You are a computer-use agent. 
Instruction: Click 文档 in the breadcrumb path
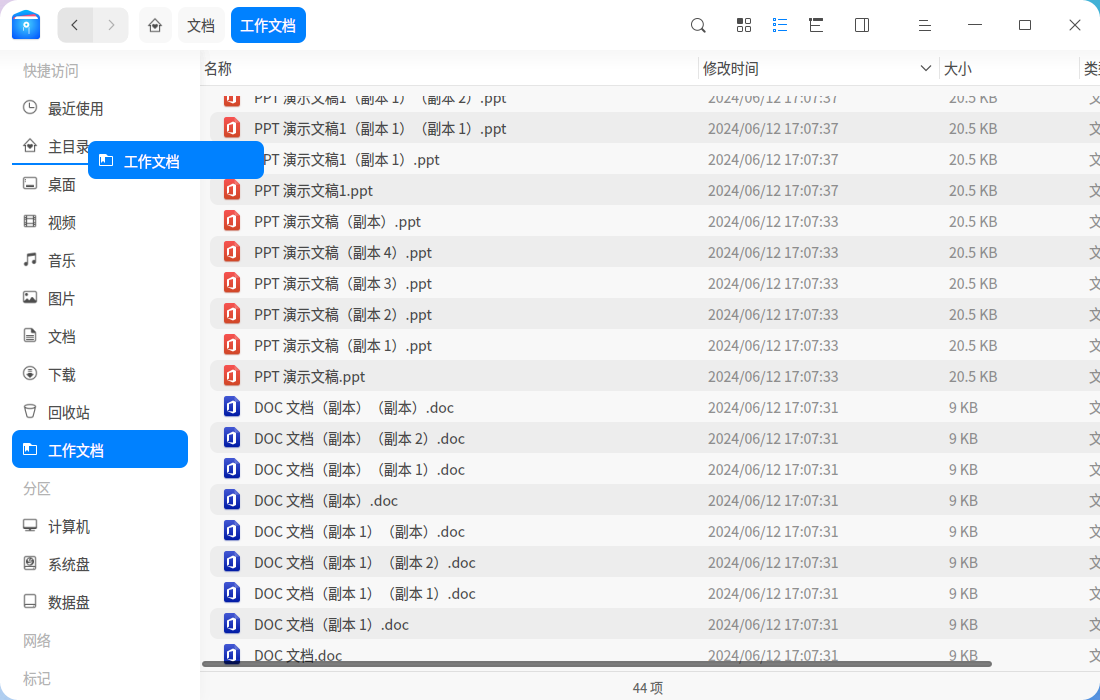(201, 24)
